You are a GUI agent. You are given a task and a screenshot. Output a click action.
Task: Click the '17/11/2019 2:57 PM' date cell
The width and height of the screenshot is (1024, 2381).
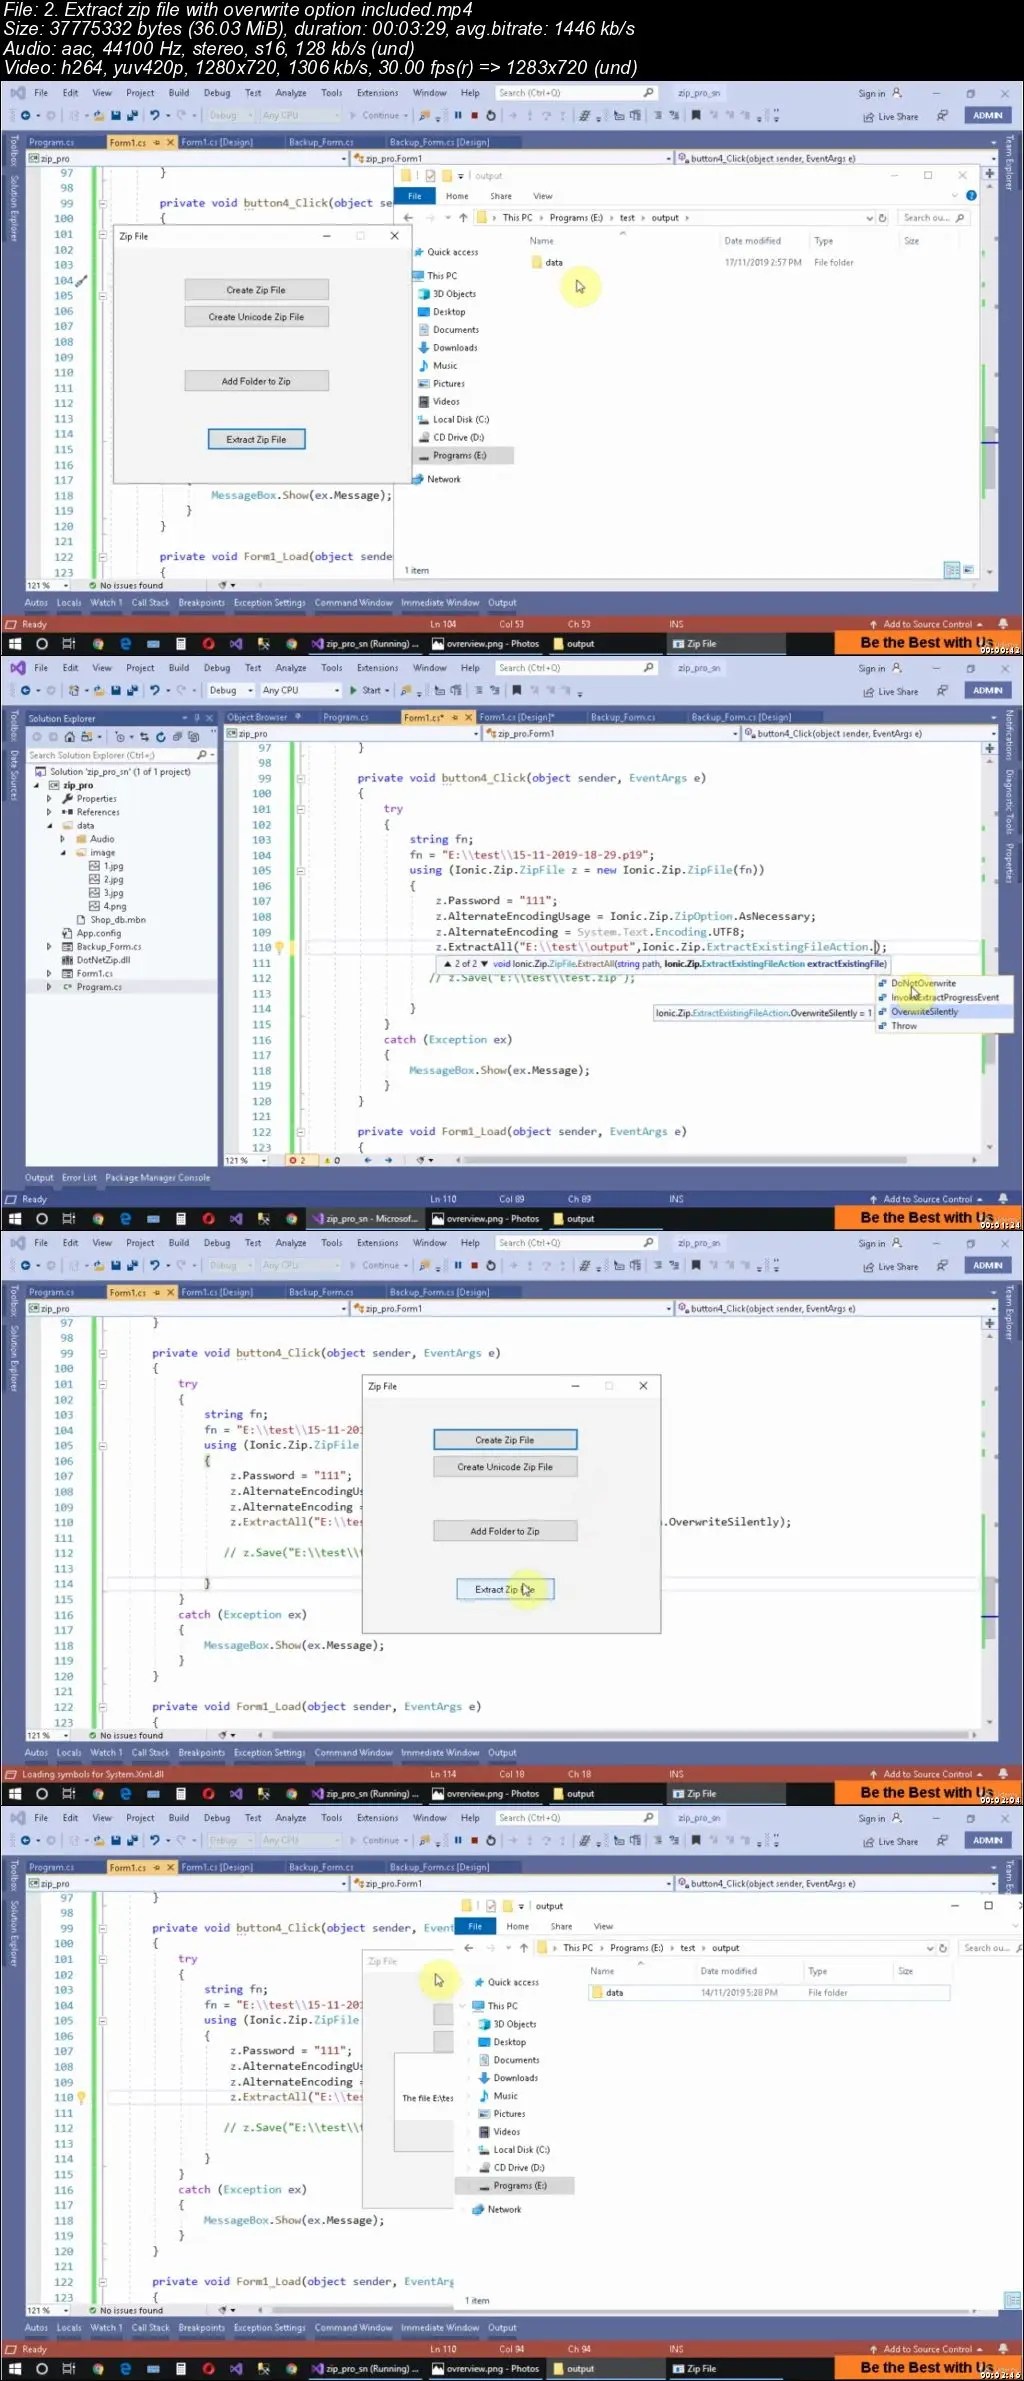pos(763,263)
